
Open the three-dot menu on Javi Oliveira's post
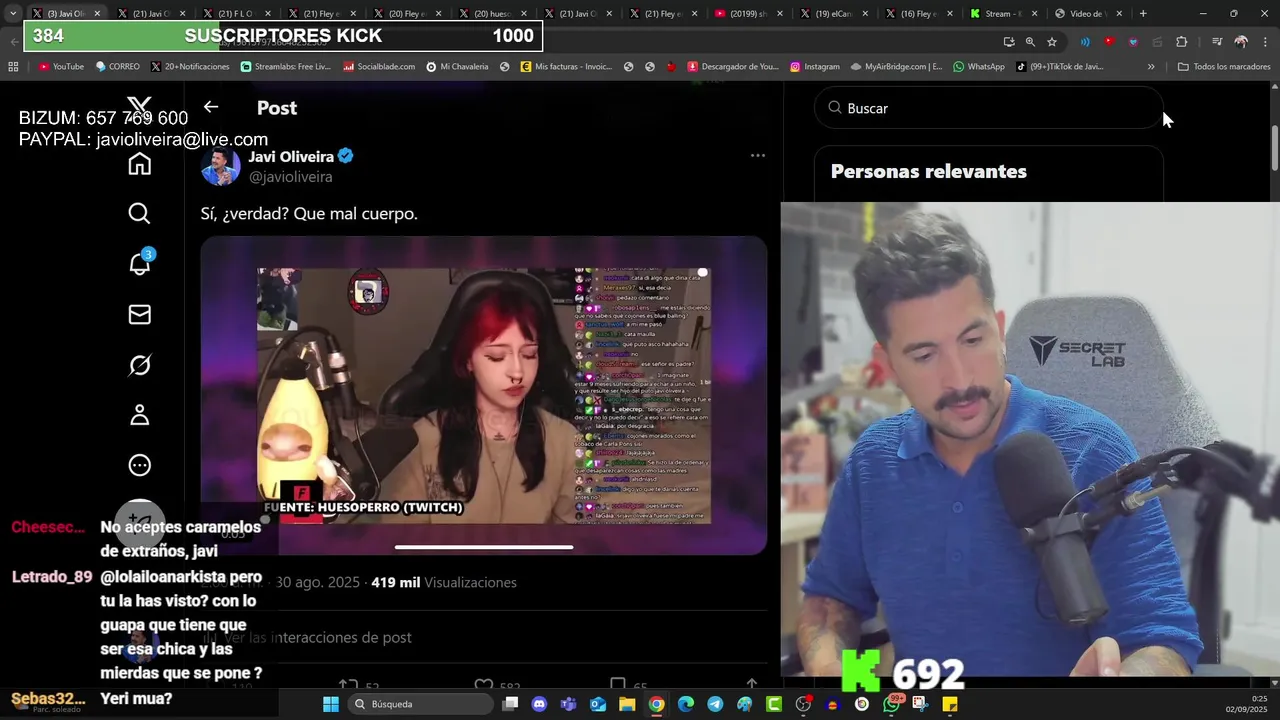pyautogui.click(x=758, y=155)
